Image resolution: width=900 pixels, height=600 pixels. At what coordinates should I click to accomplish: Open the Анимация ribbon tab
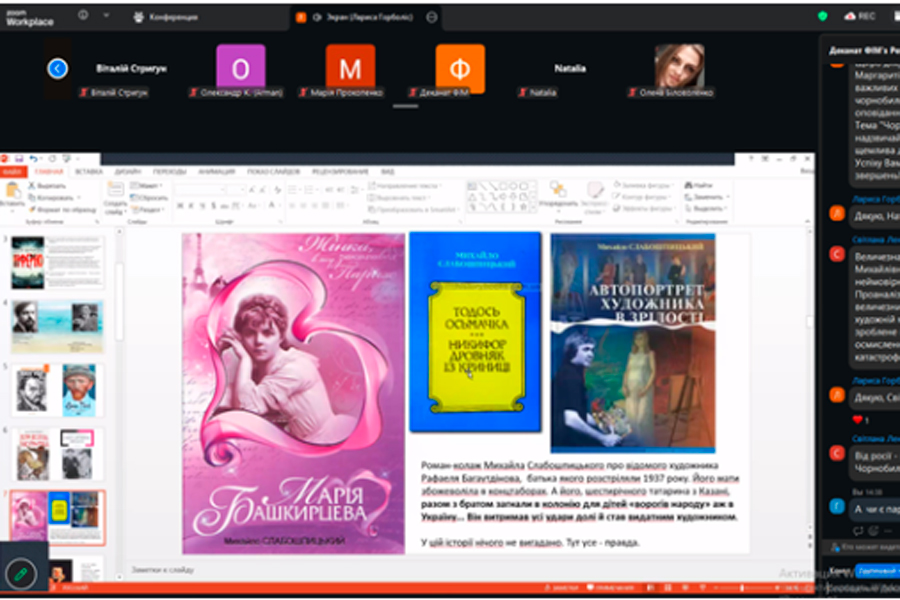click(x=216, y=172)
